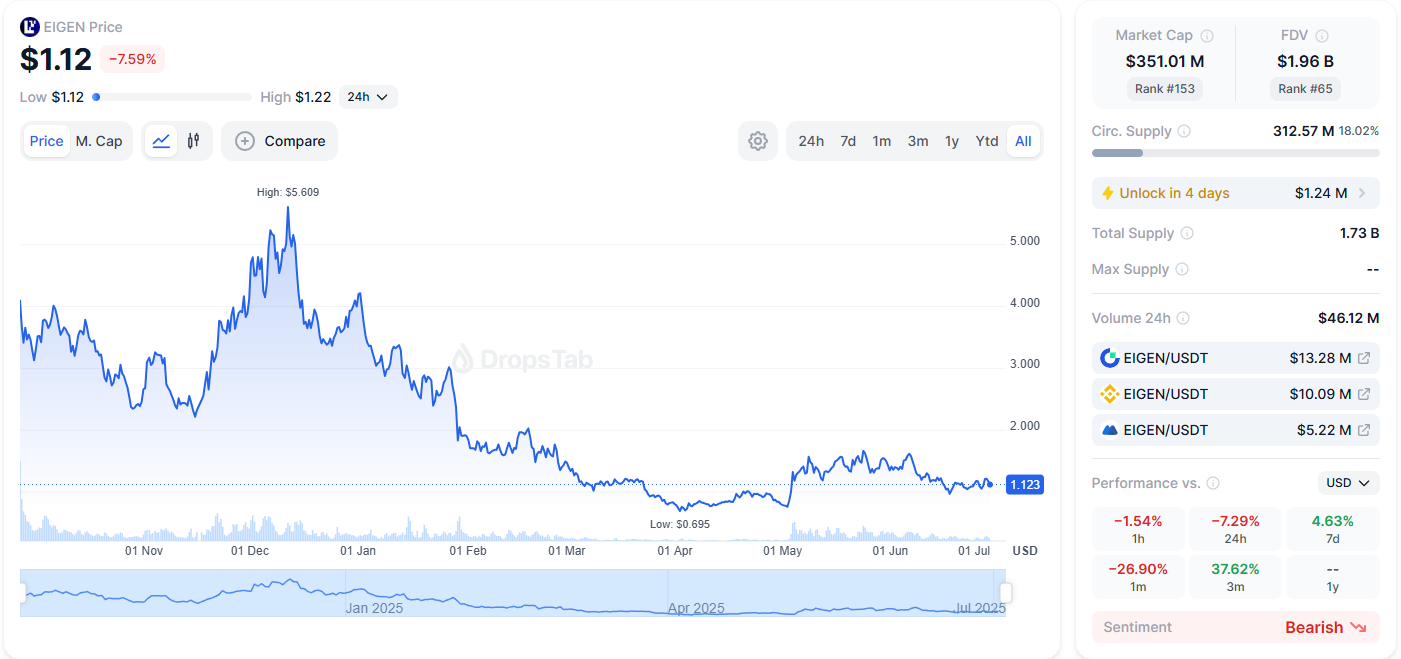1401x659 pixels.
Task: Click right handle of chart range selector
Action: click(x=1005, y=593)
